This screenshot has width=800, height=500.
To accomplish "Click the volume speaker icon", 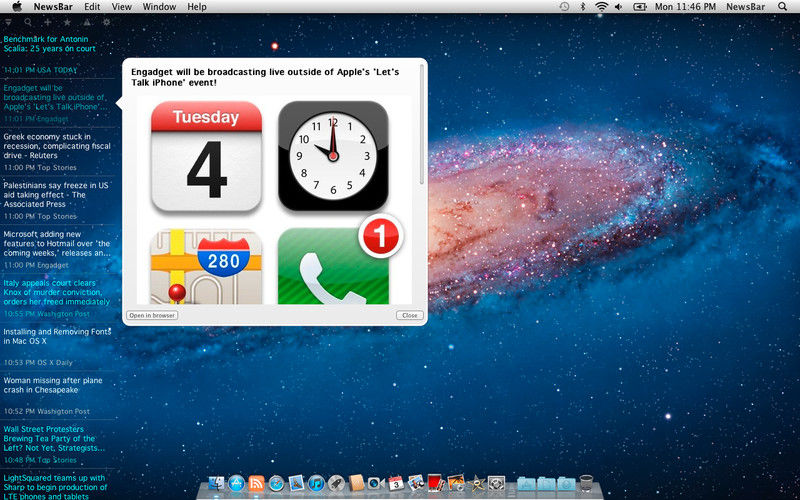I will coord(618,7).
